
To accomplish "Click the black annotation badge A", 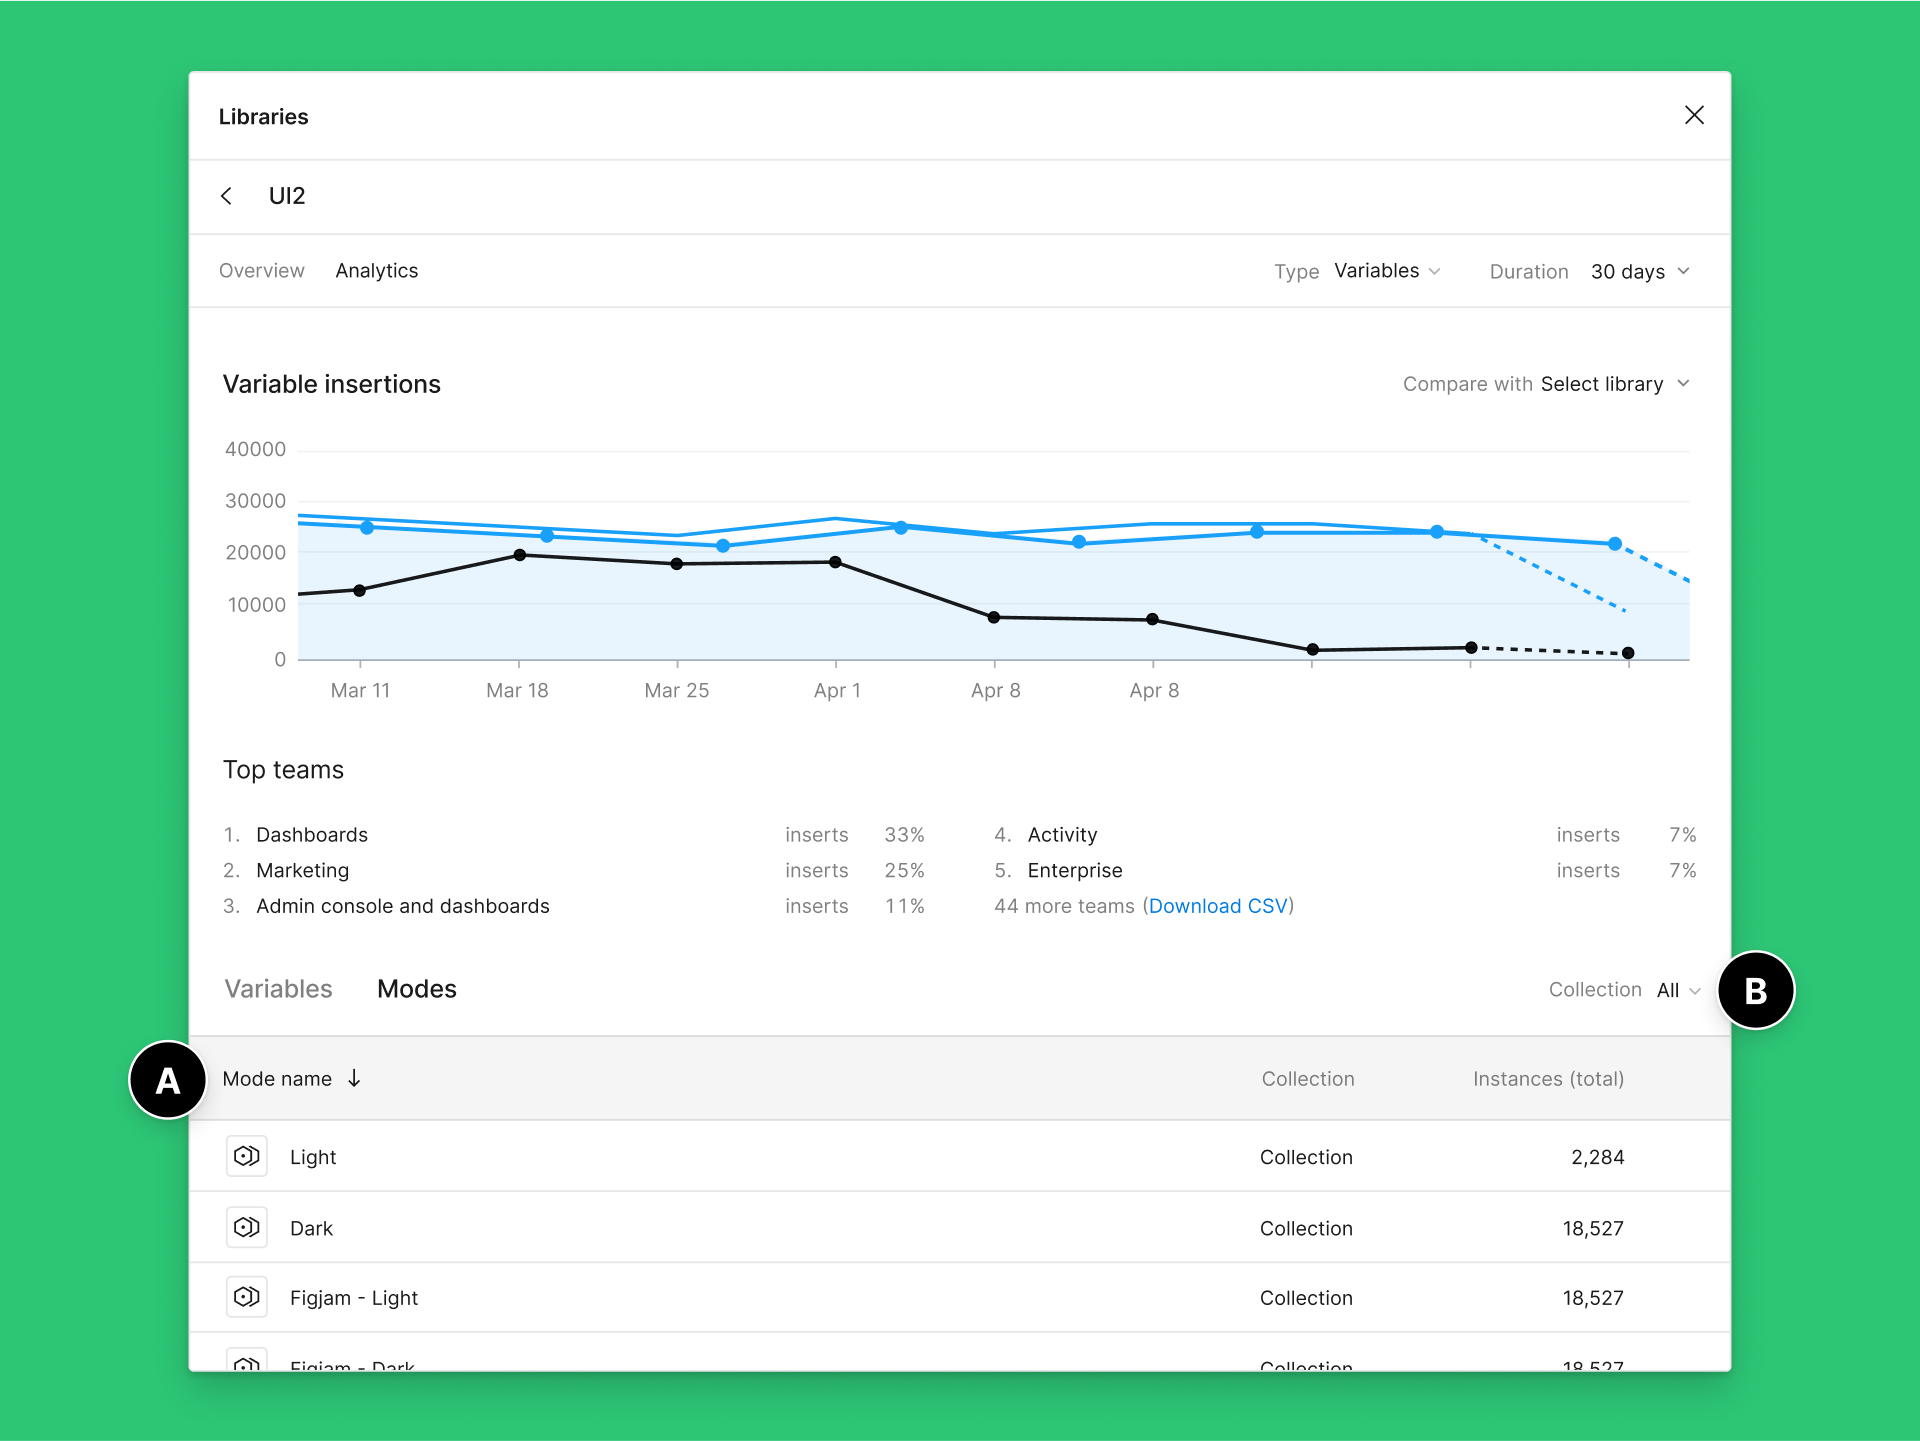I will pos(168,1080).
